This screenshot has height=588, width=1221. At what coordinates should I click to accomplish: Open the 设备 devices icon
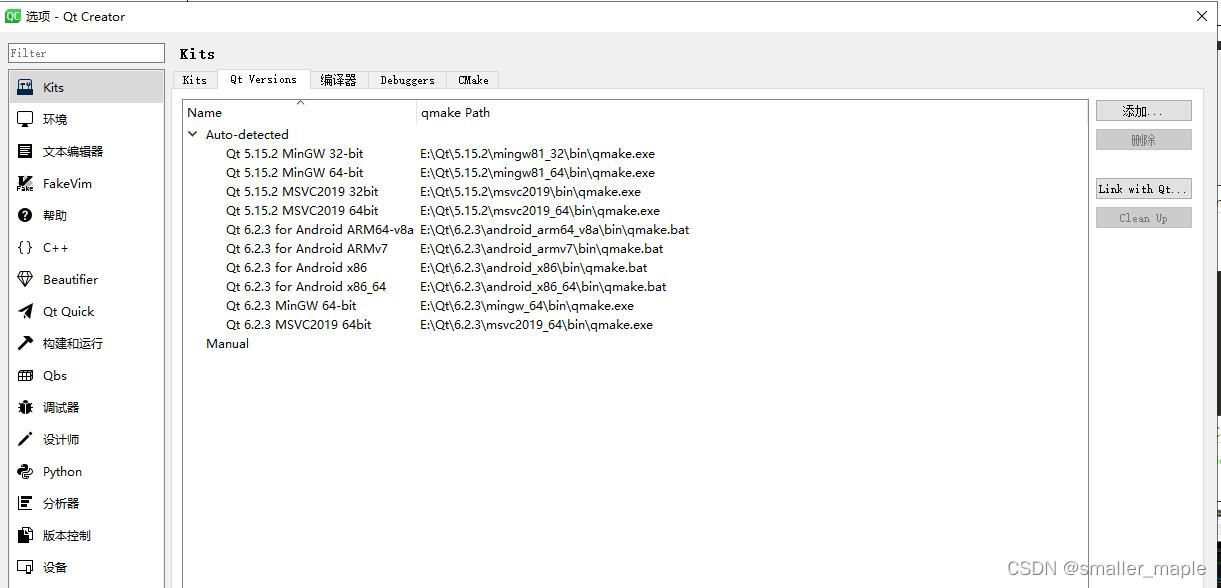25,567
